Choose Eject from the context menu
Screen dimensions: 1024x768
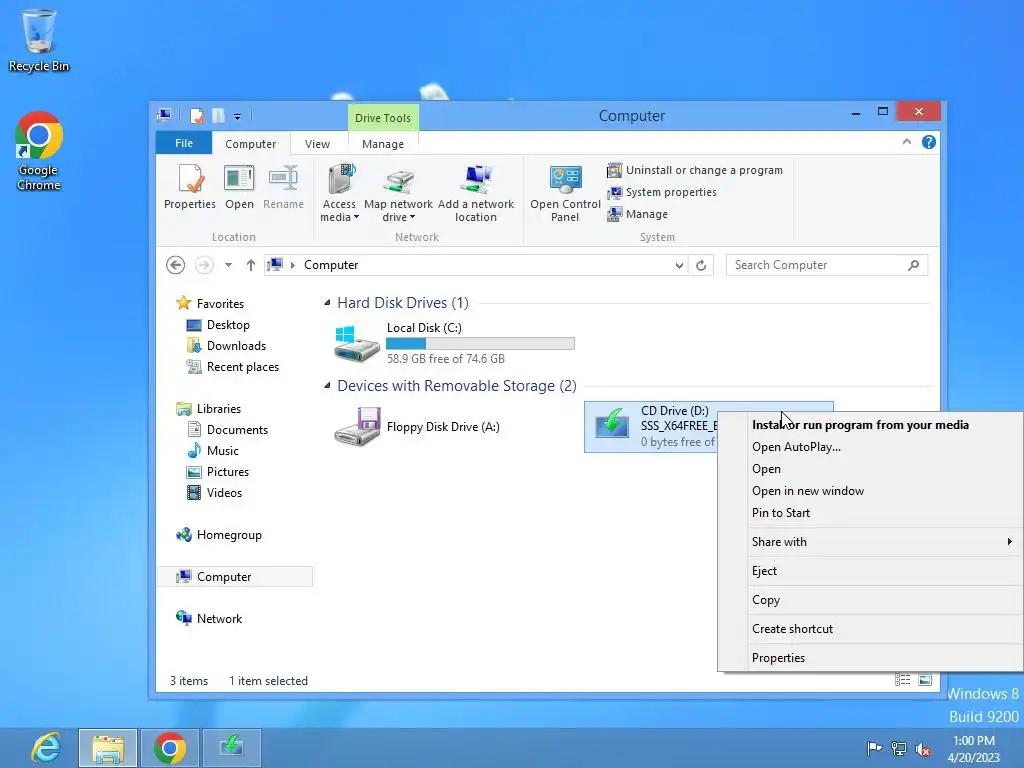coord(764,571)
